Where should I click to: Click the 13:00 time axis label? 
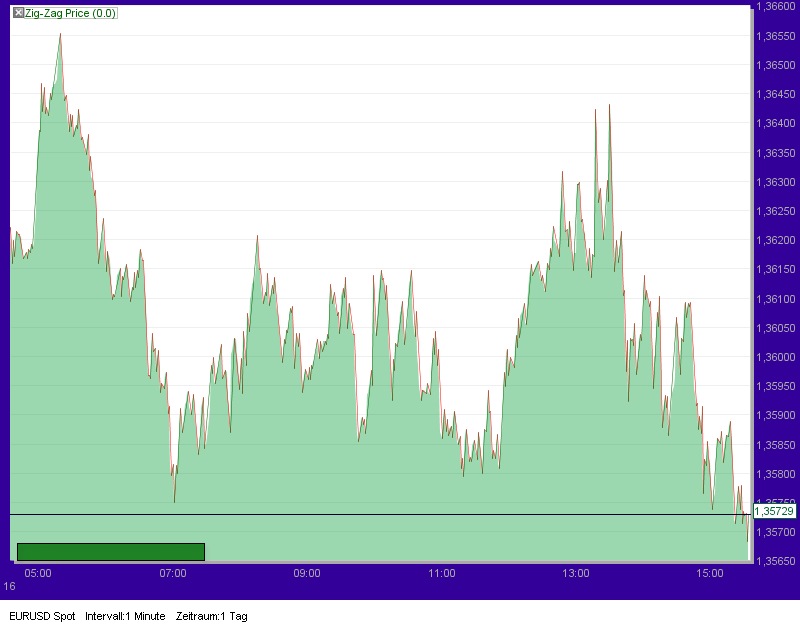(x=577, y=573)
